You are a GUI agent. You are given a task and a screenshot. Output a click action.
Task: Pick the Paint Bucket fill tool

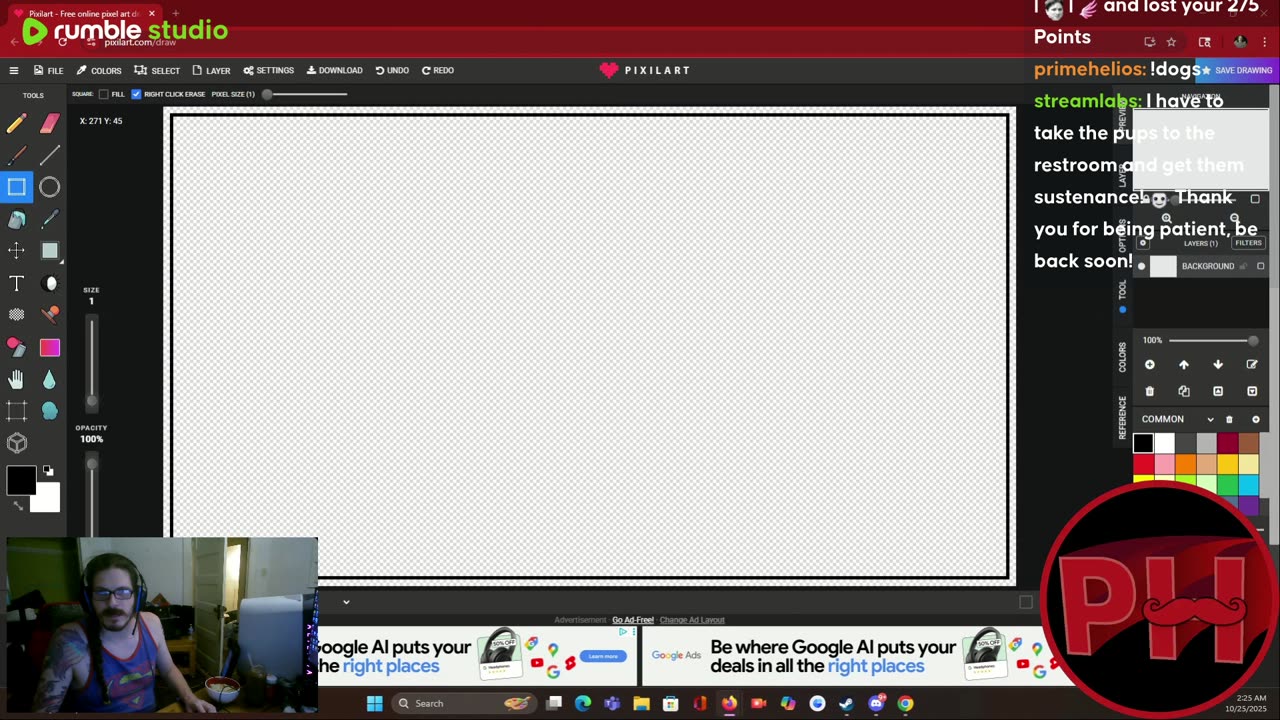pyautogui.click(x=16, y=219)
